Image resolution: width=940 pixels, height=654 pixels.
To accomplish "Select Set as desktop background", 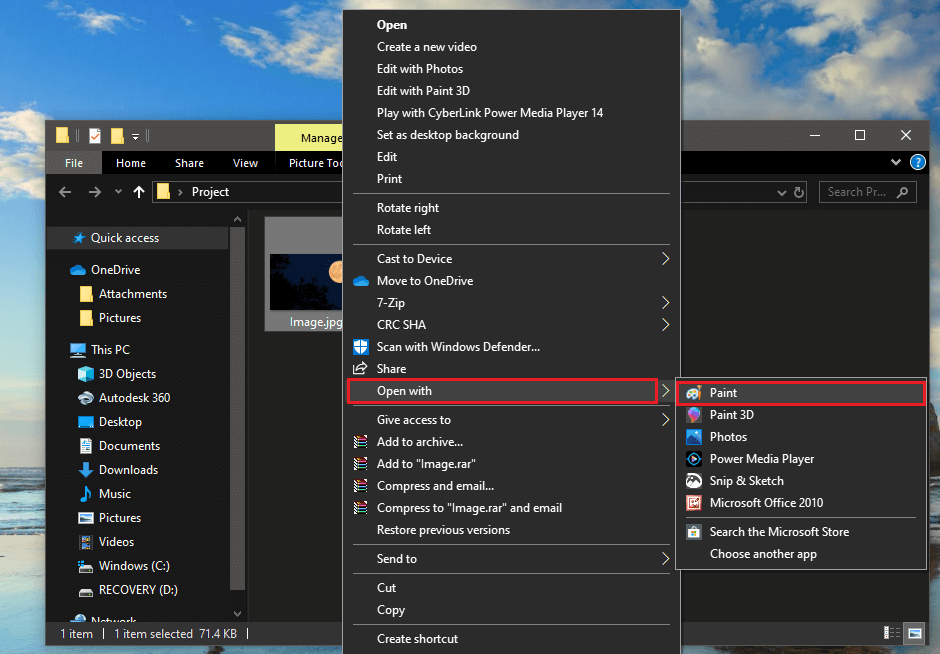I will [x=447, y=135].
